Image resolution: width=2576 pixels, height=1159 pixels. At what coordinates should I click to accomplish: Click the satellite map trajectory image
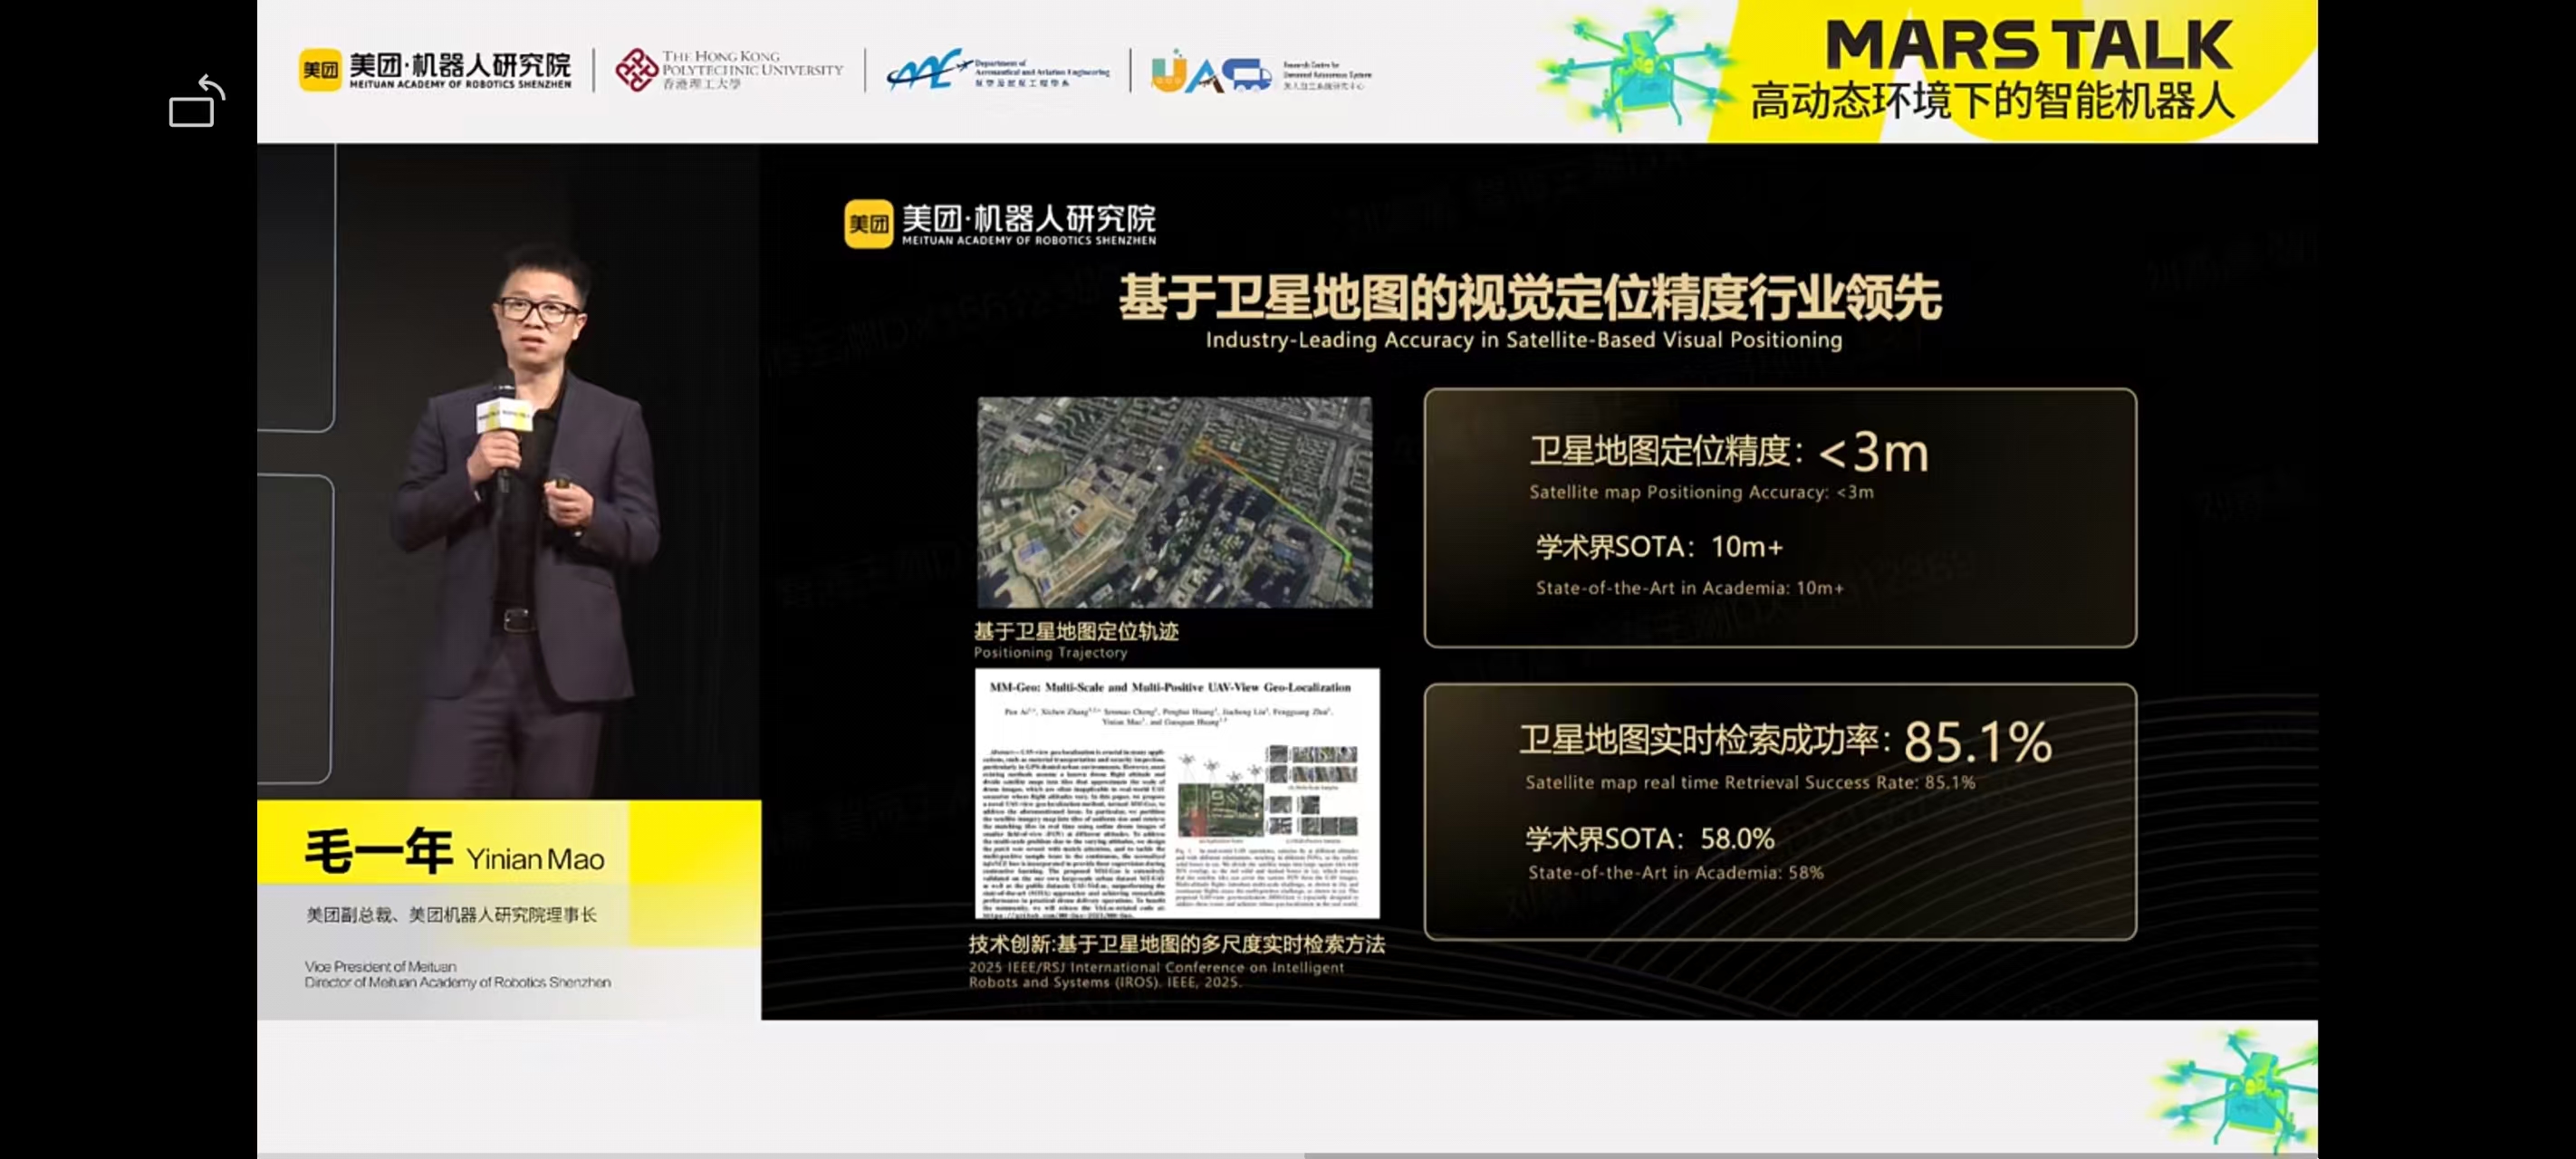tap(1174, 502)
